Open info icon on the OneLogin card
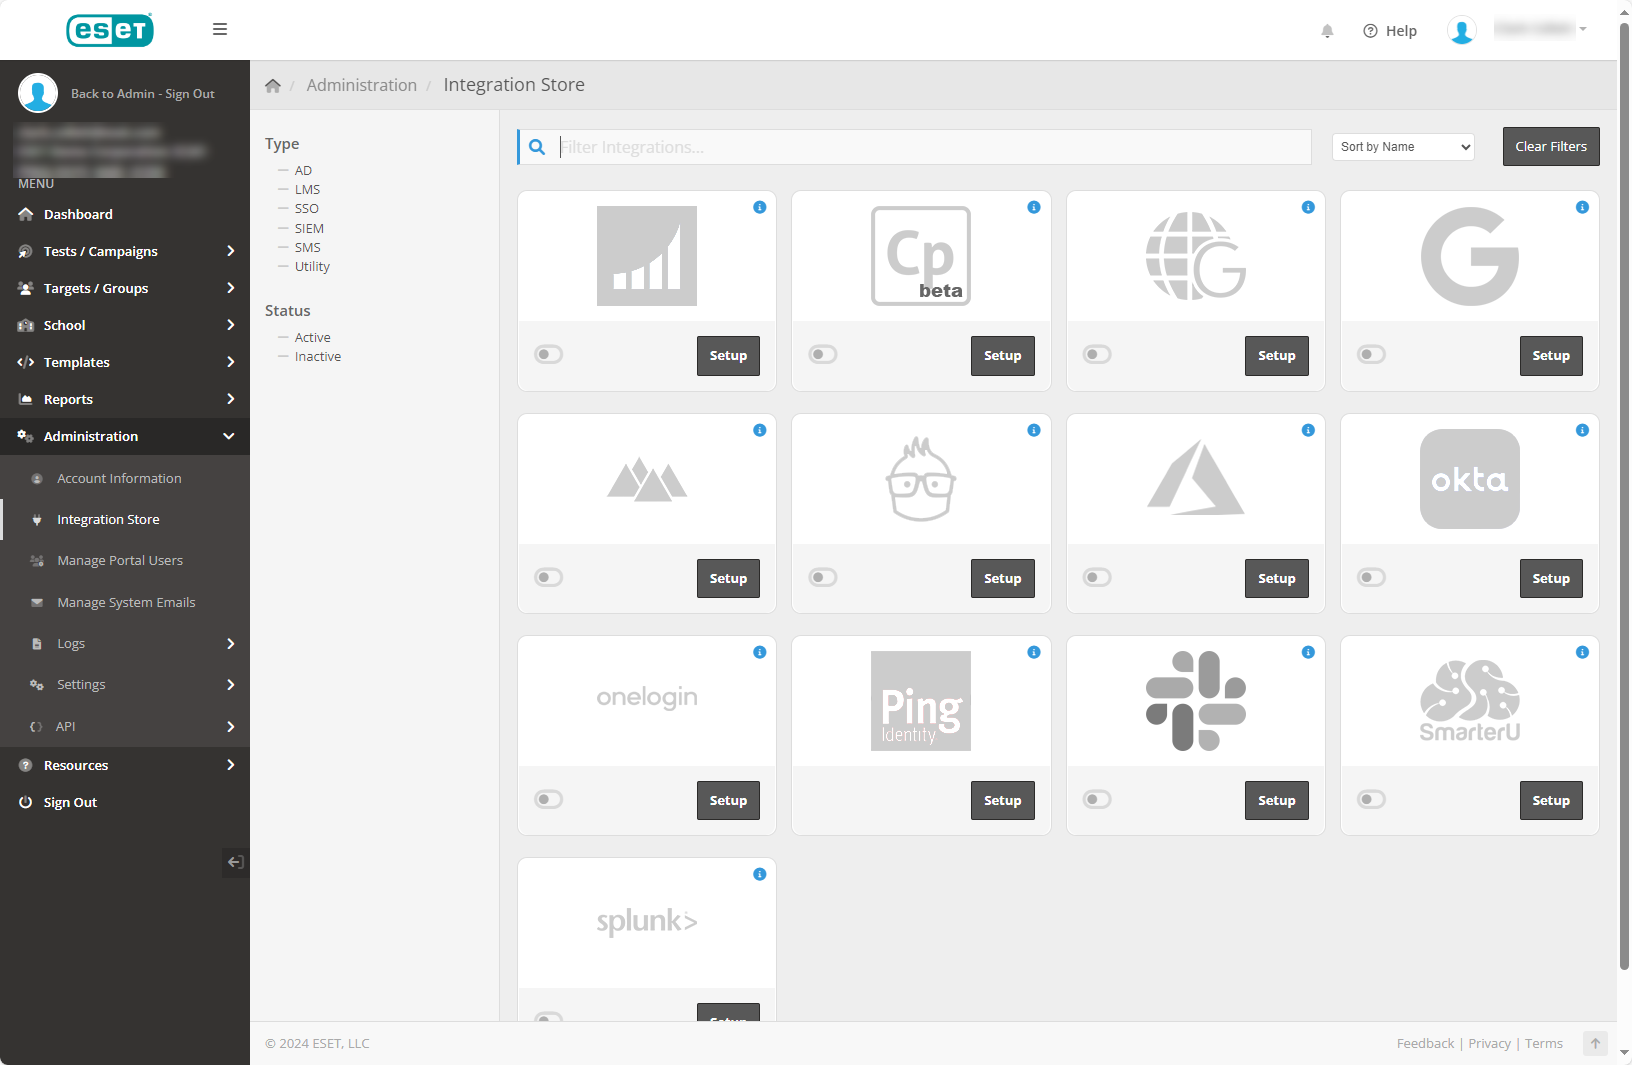This screenshot has width=1632, height=1065. 760,652
